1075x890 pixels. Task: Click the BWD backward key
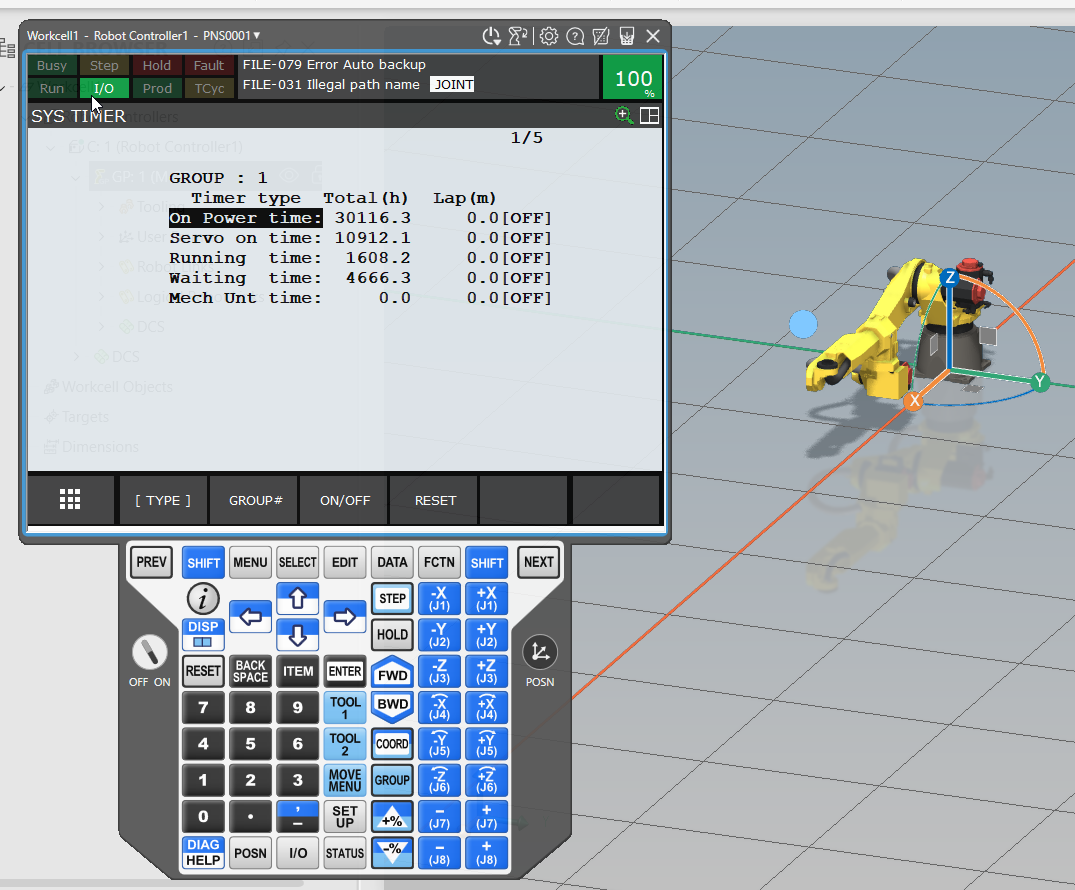point(392,706)
